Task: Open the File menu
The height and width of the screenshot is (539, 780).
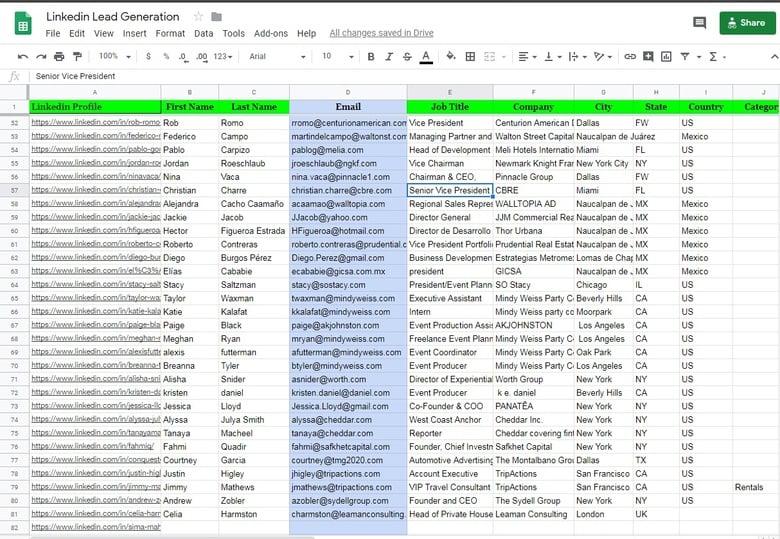Action: [x=53, y=33]
